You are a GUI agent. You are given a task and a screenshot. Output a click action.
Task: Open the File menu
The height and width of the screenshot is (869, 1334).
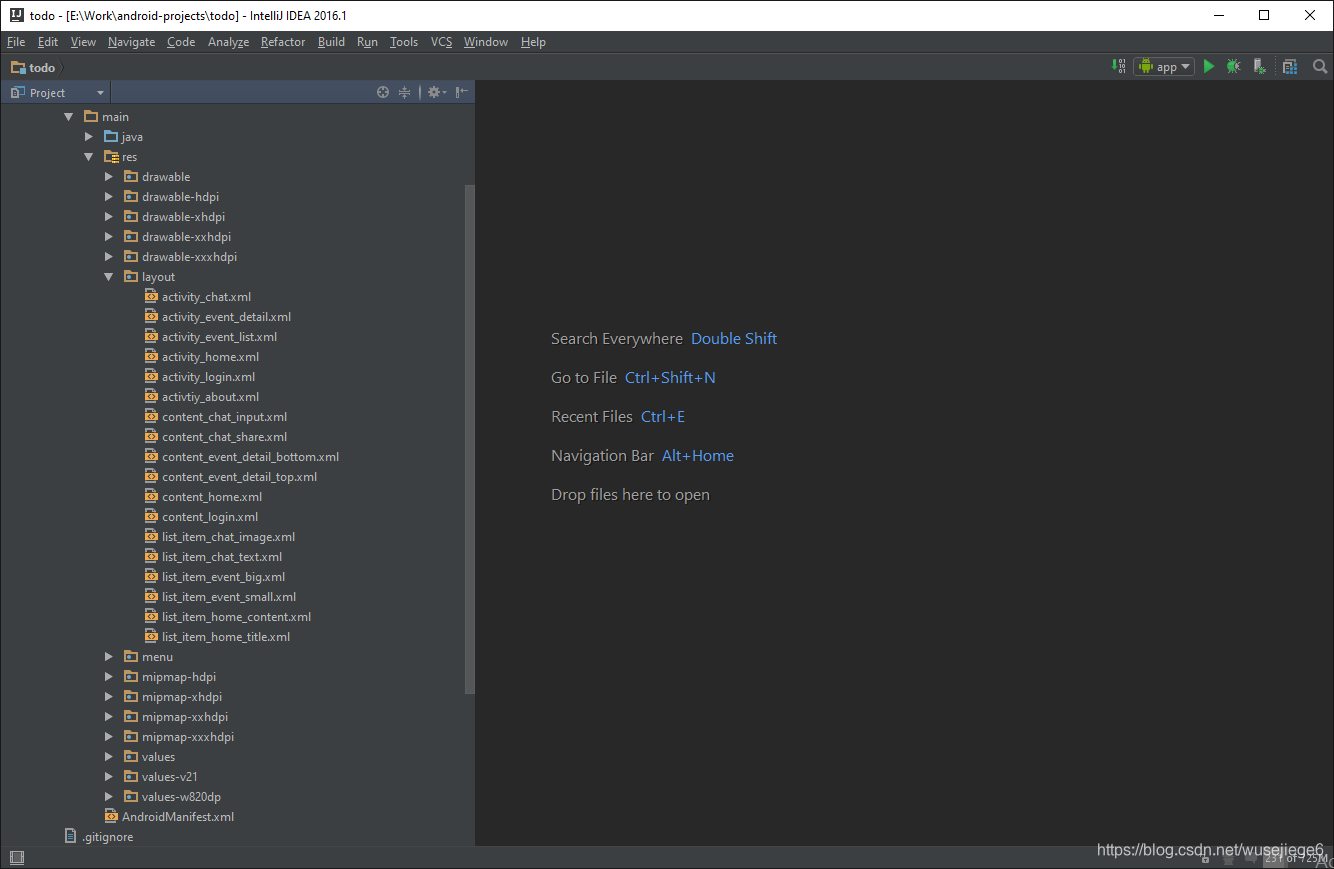16,42
